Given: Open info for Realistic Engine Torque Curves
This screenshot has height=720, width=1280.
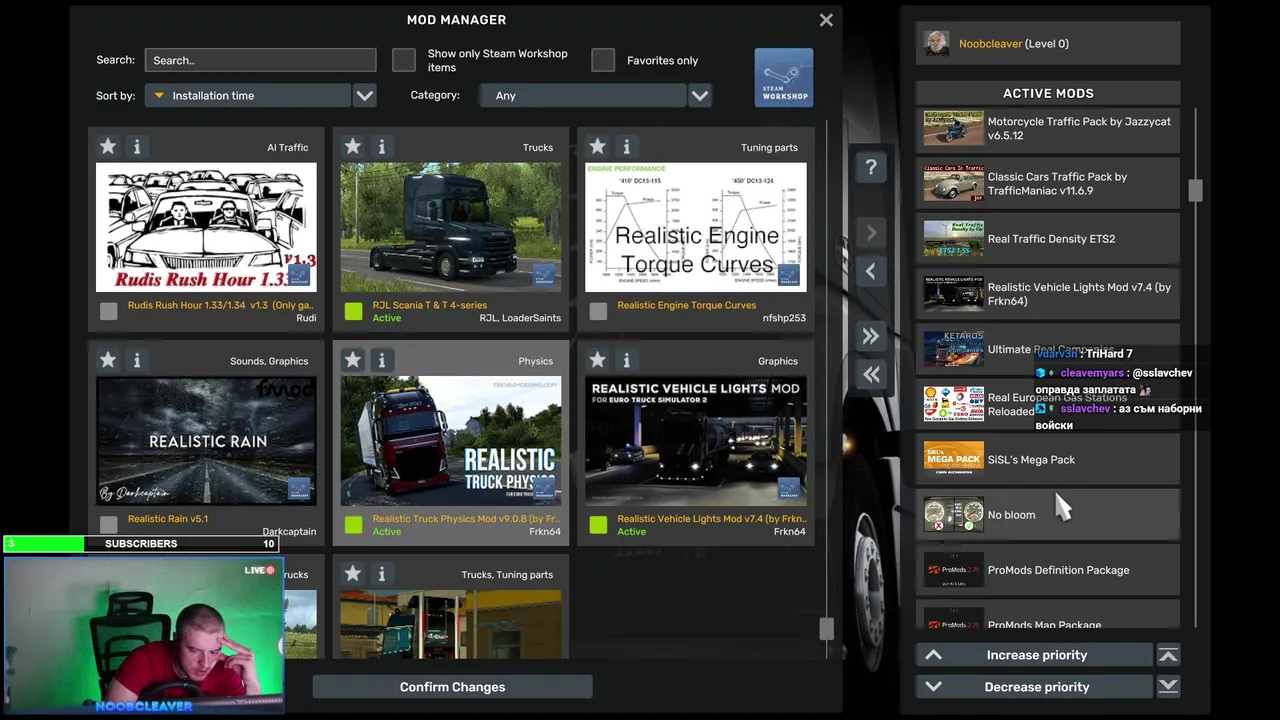Looking at the screenshot, I should point(626,146).
